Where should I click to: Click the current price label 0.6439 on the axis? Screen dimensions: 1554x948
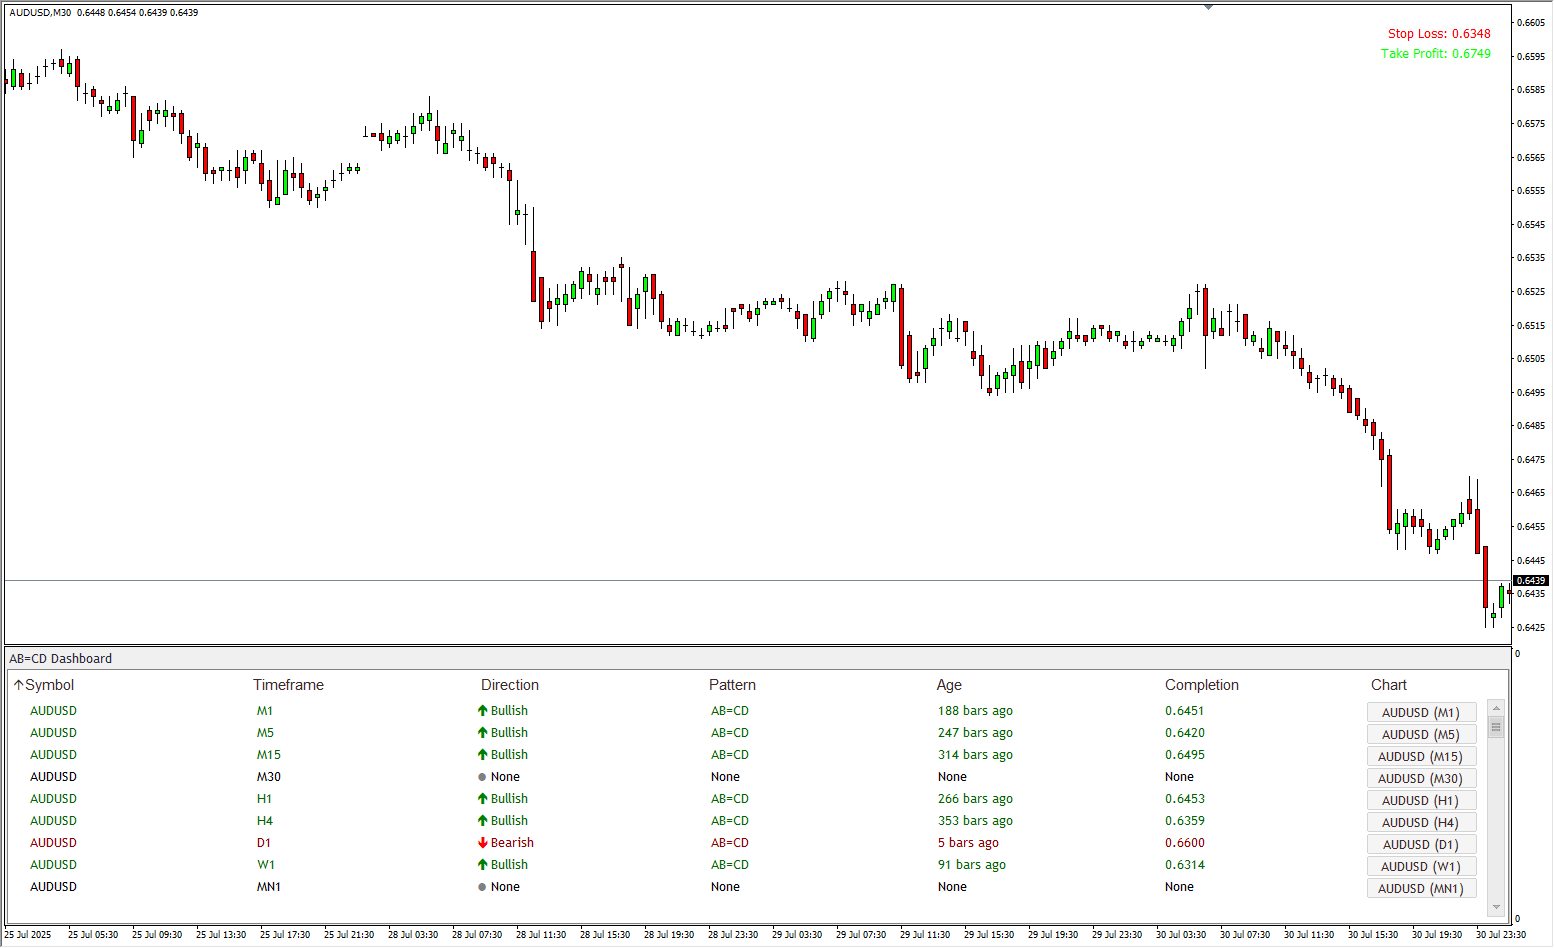1531,581
